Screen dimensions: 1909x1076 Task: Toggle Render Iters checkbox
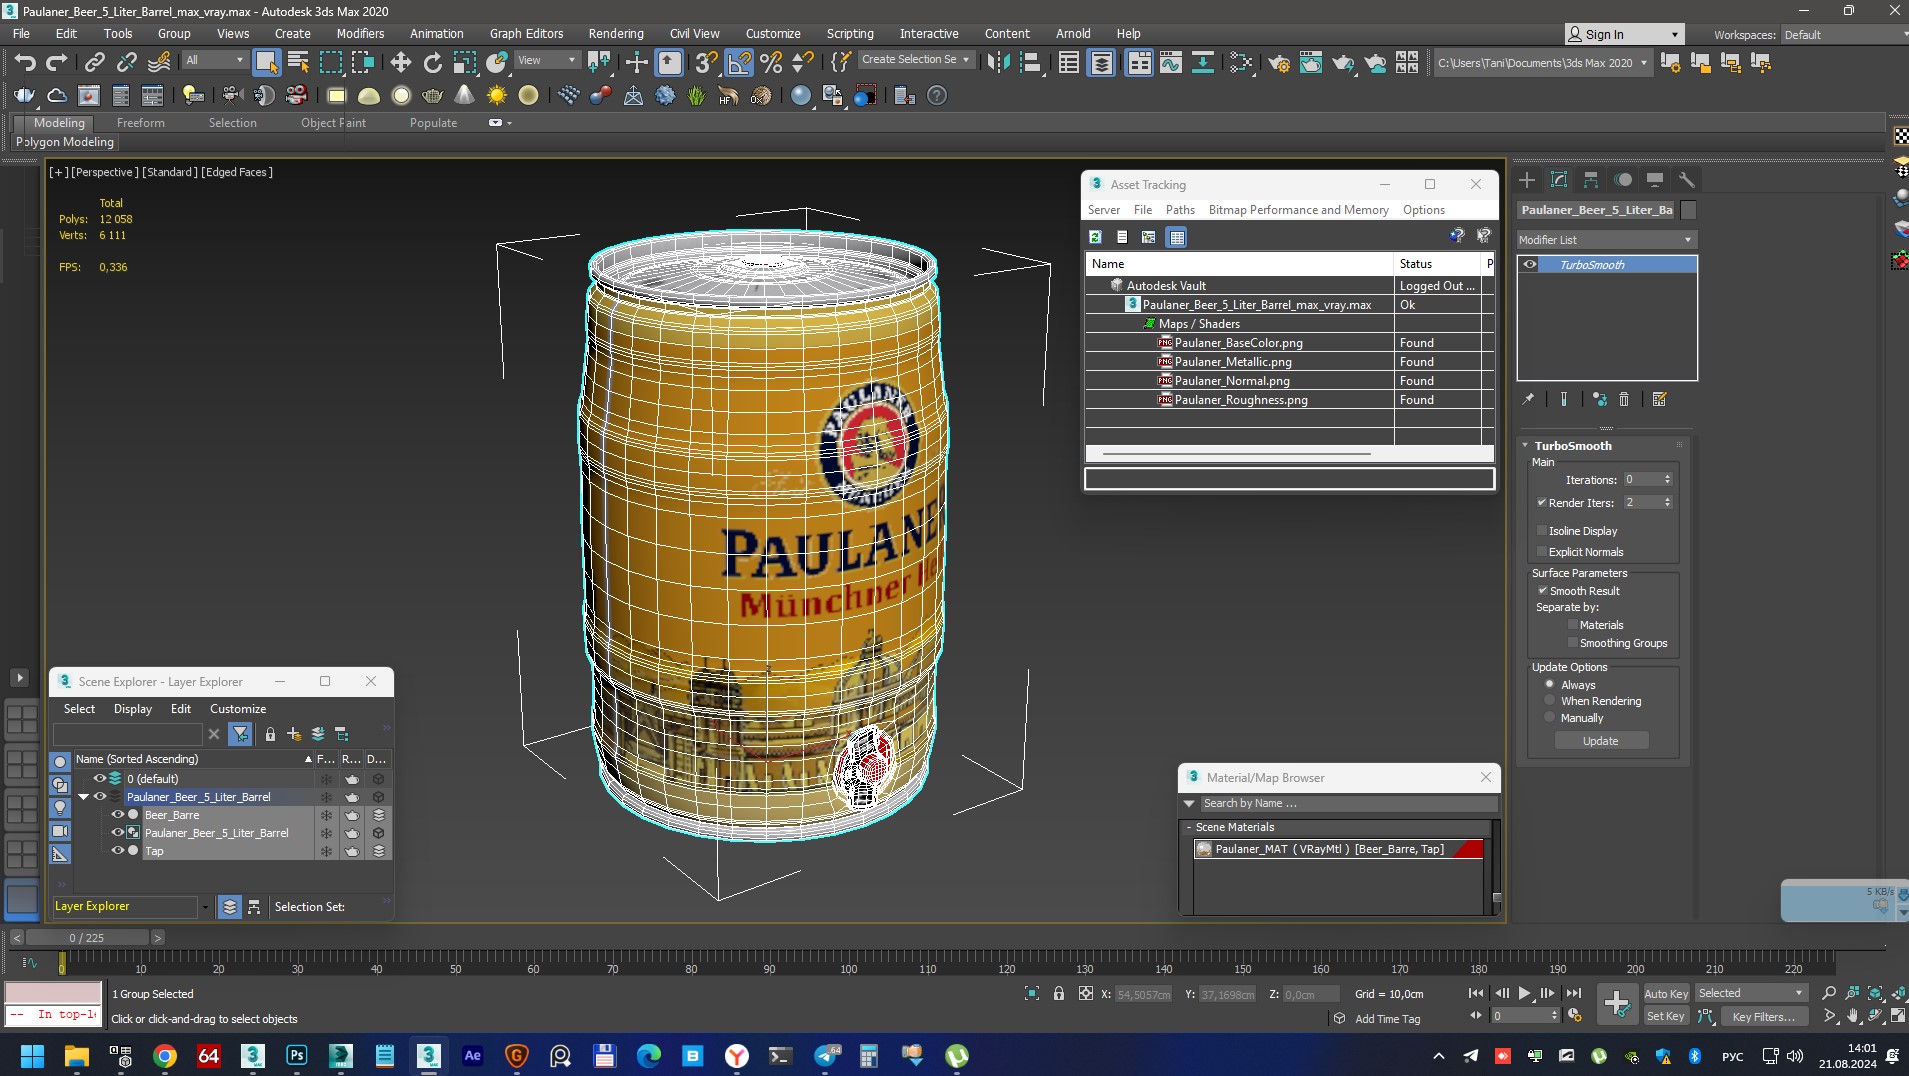(x=1542, y=502)
